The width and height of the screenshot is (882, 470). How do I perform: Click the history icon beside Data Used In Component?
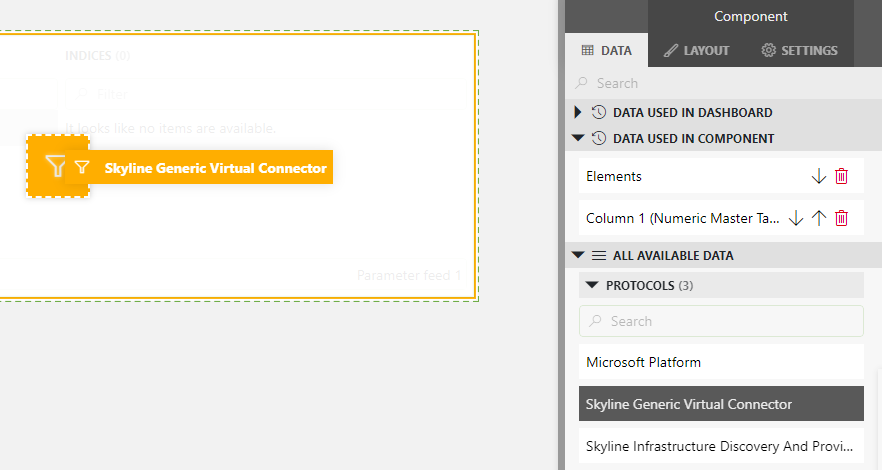(598, 138)
